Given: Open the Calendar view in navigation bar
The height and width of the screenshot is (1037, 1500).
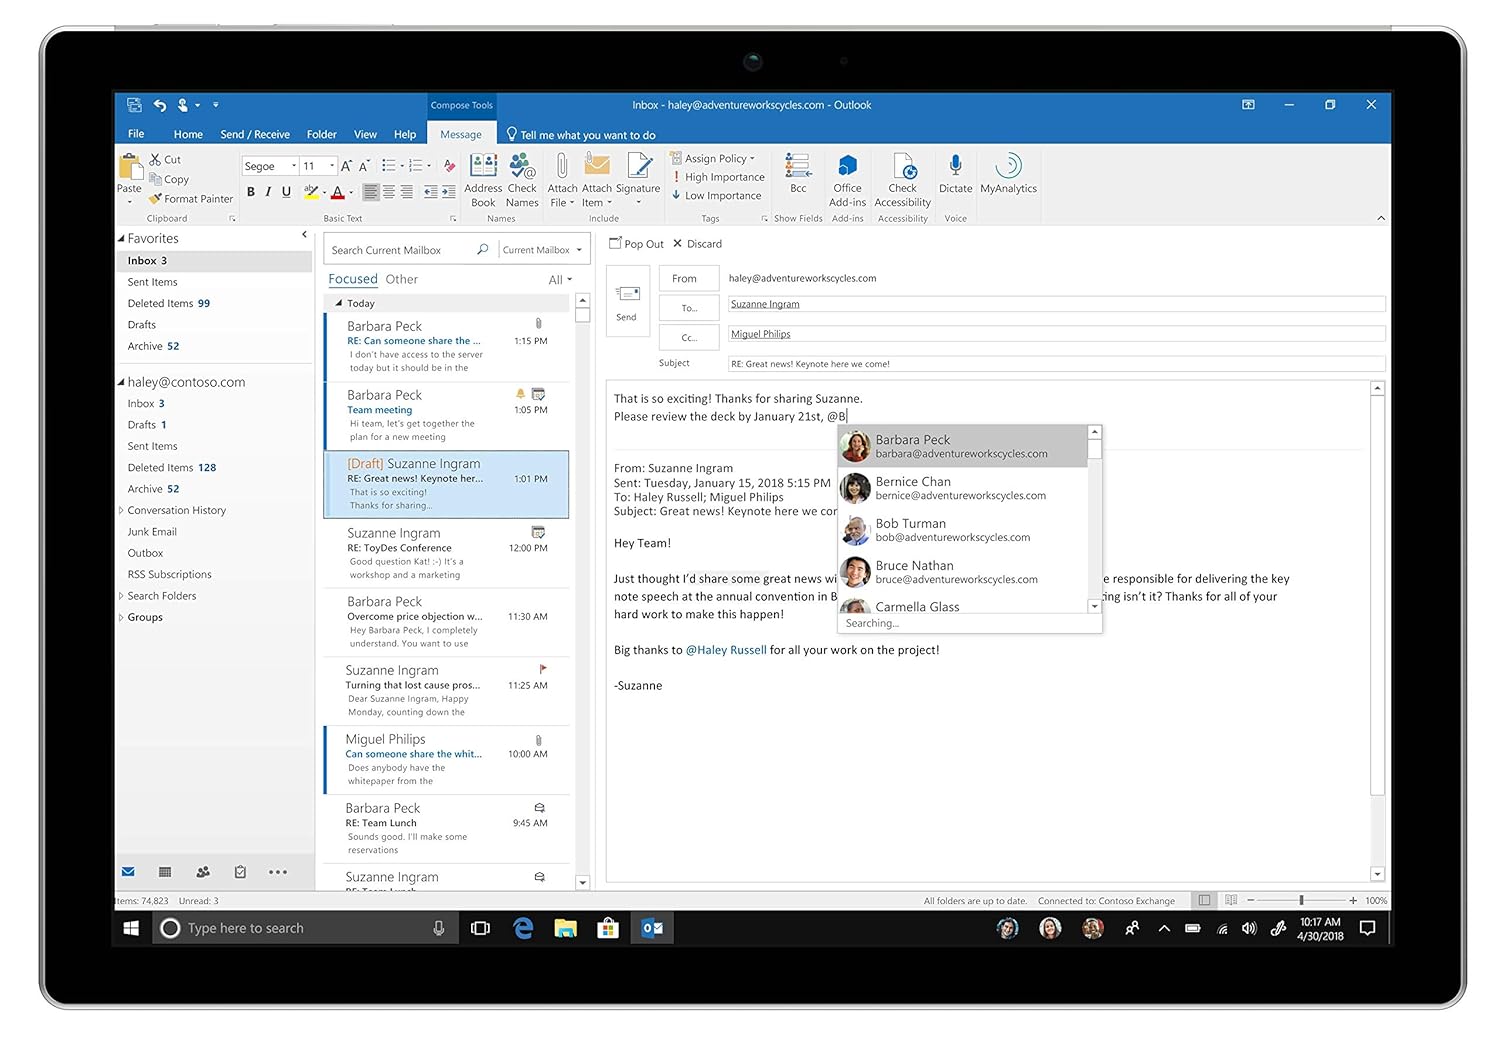Looking at the screenshot, I should pyautogui.click(x=165, y=872).
